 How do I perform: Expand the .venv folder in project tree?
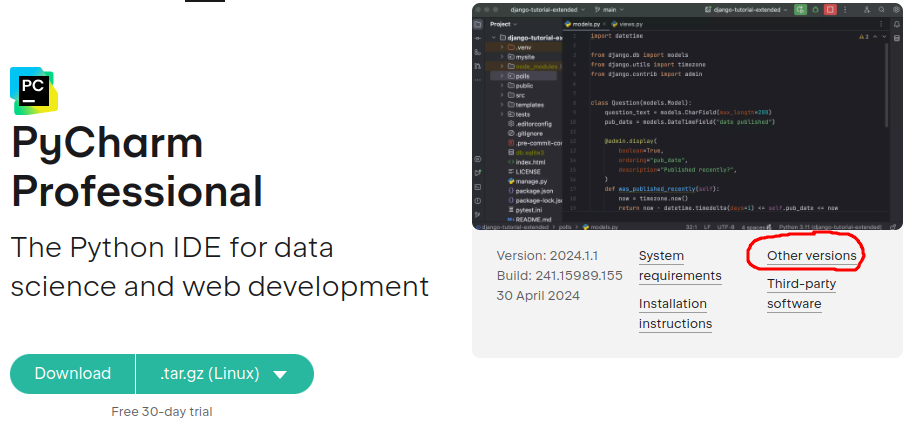502,47
